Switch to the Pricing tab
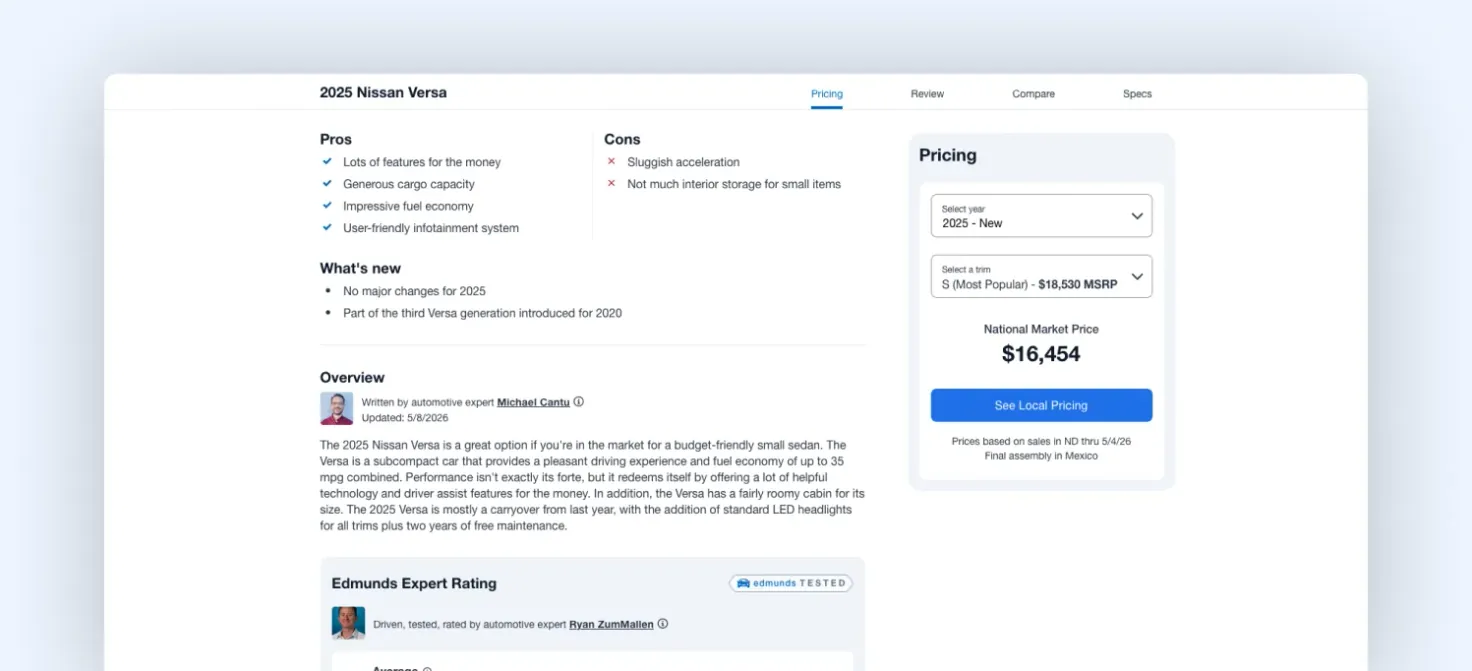Viewport: 1472px width, 671px height. click(826, 94)
